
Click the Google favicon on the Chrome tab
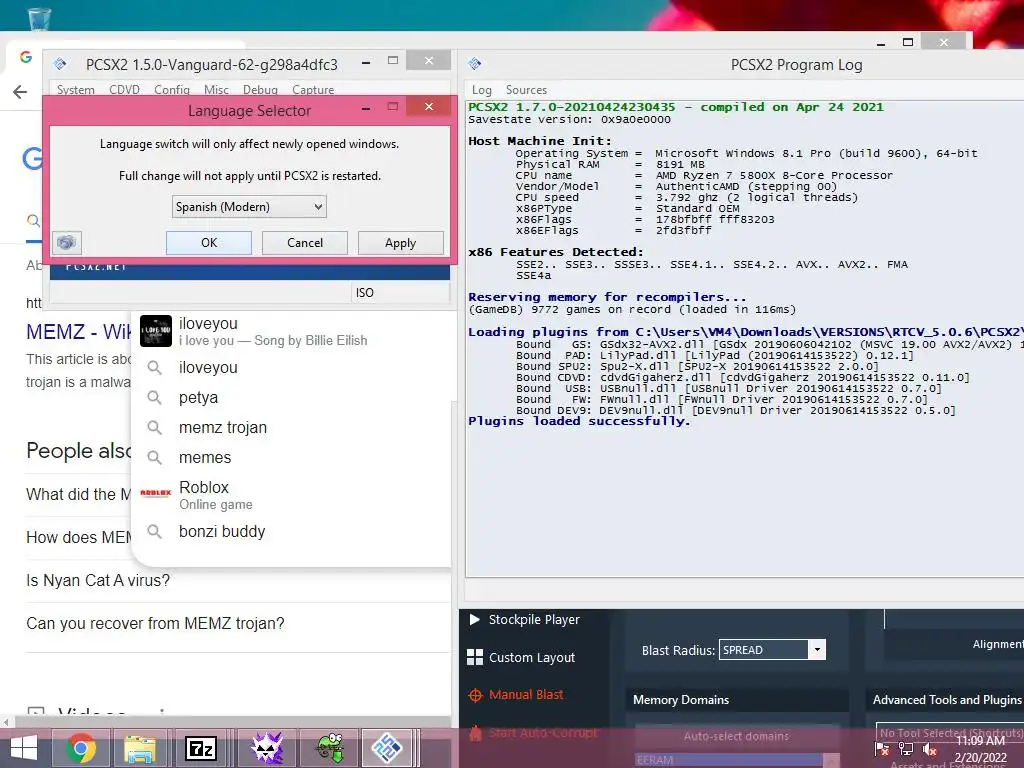(x=25, y=57)
